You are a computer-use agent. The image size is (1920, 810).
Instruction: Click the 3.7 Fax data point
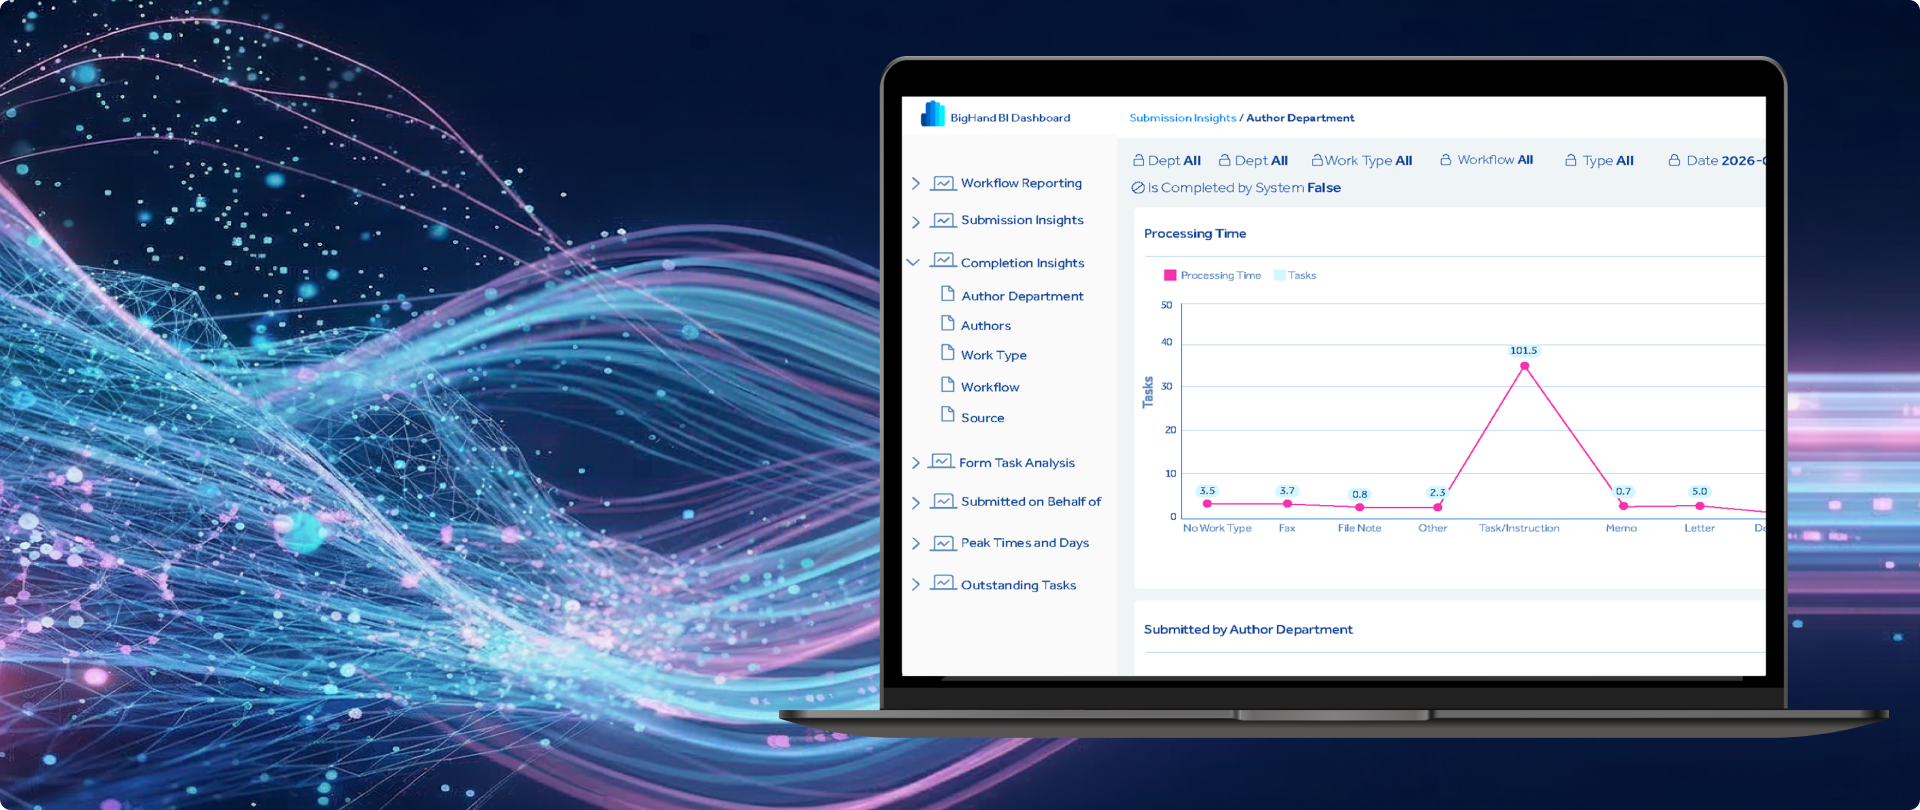(x=1287, y=503)
